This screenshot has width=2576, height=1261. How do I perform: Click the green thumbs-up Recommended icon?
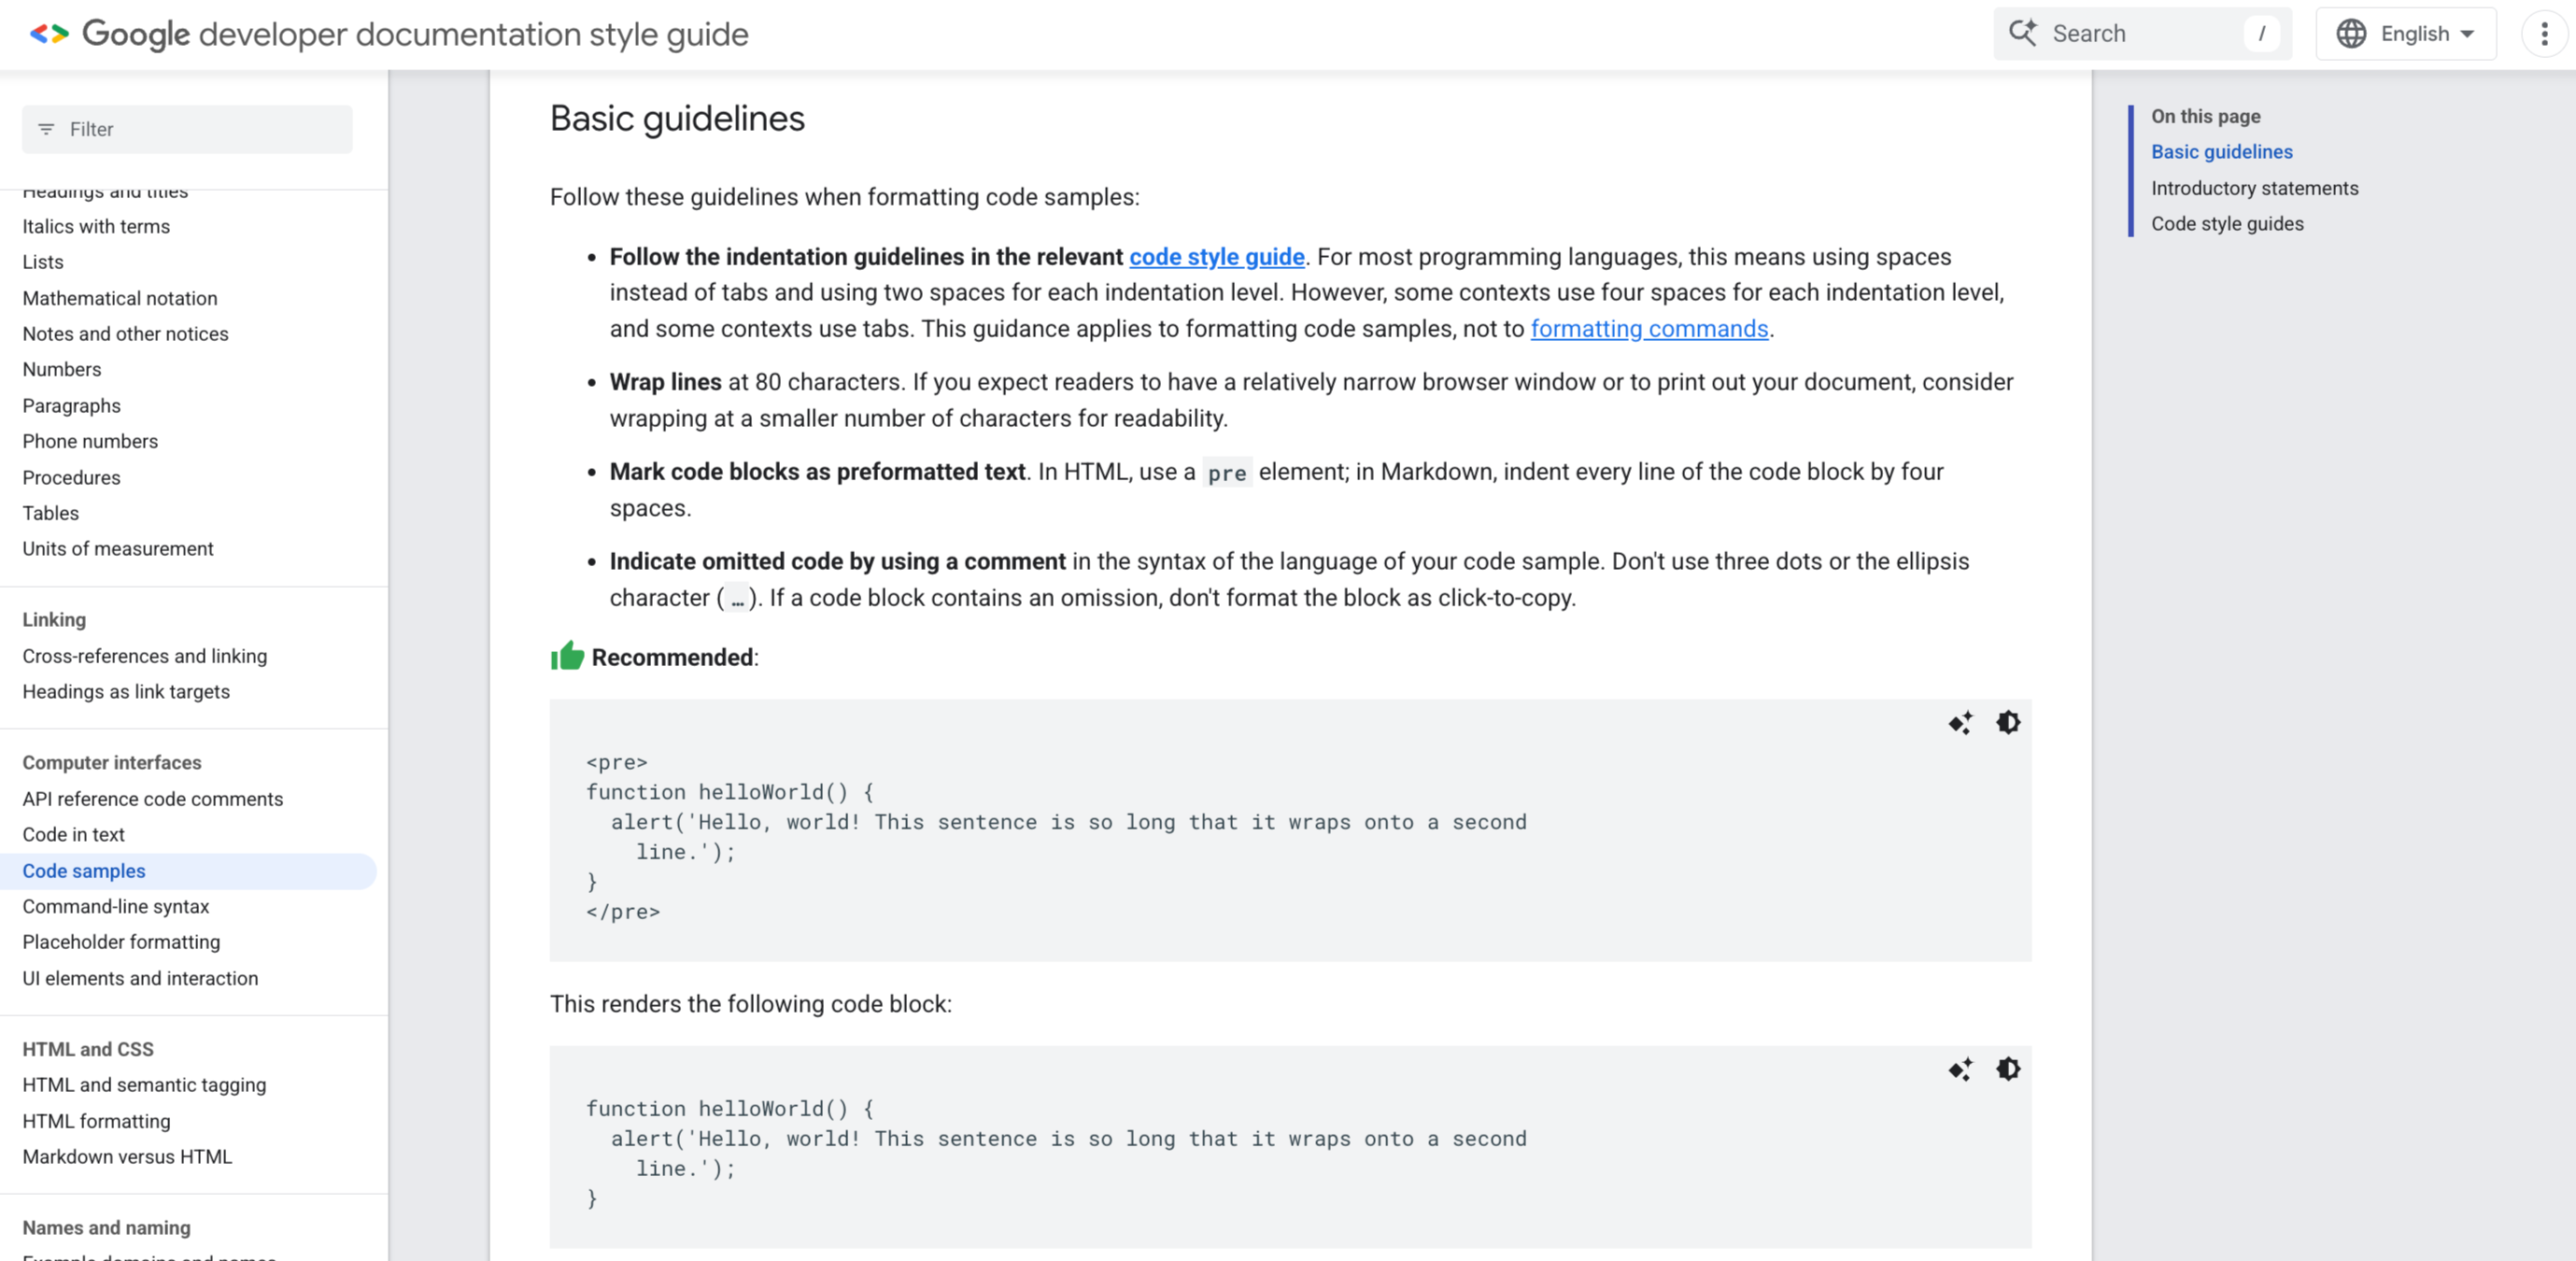[567, 656]
